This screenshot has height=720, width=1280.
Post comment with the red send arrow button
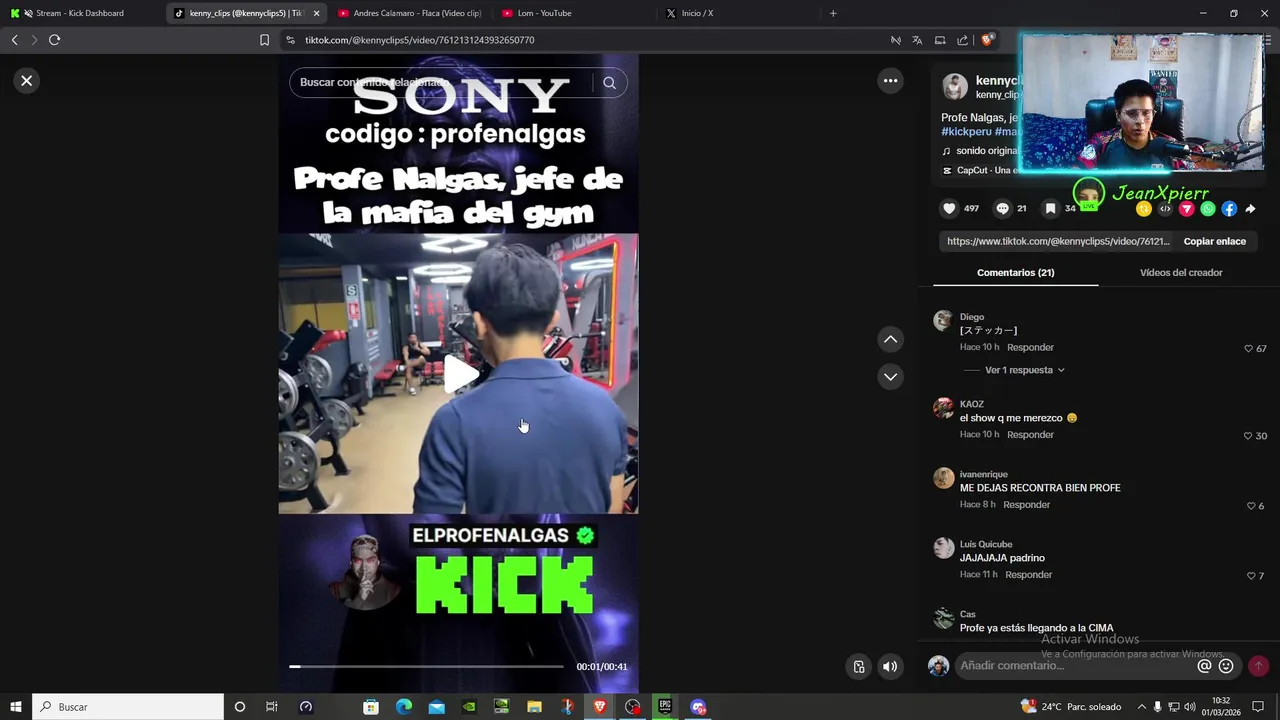click(x=1258, y=666)
